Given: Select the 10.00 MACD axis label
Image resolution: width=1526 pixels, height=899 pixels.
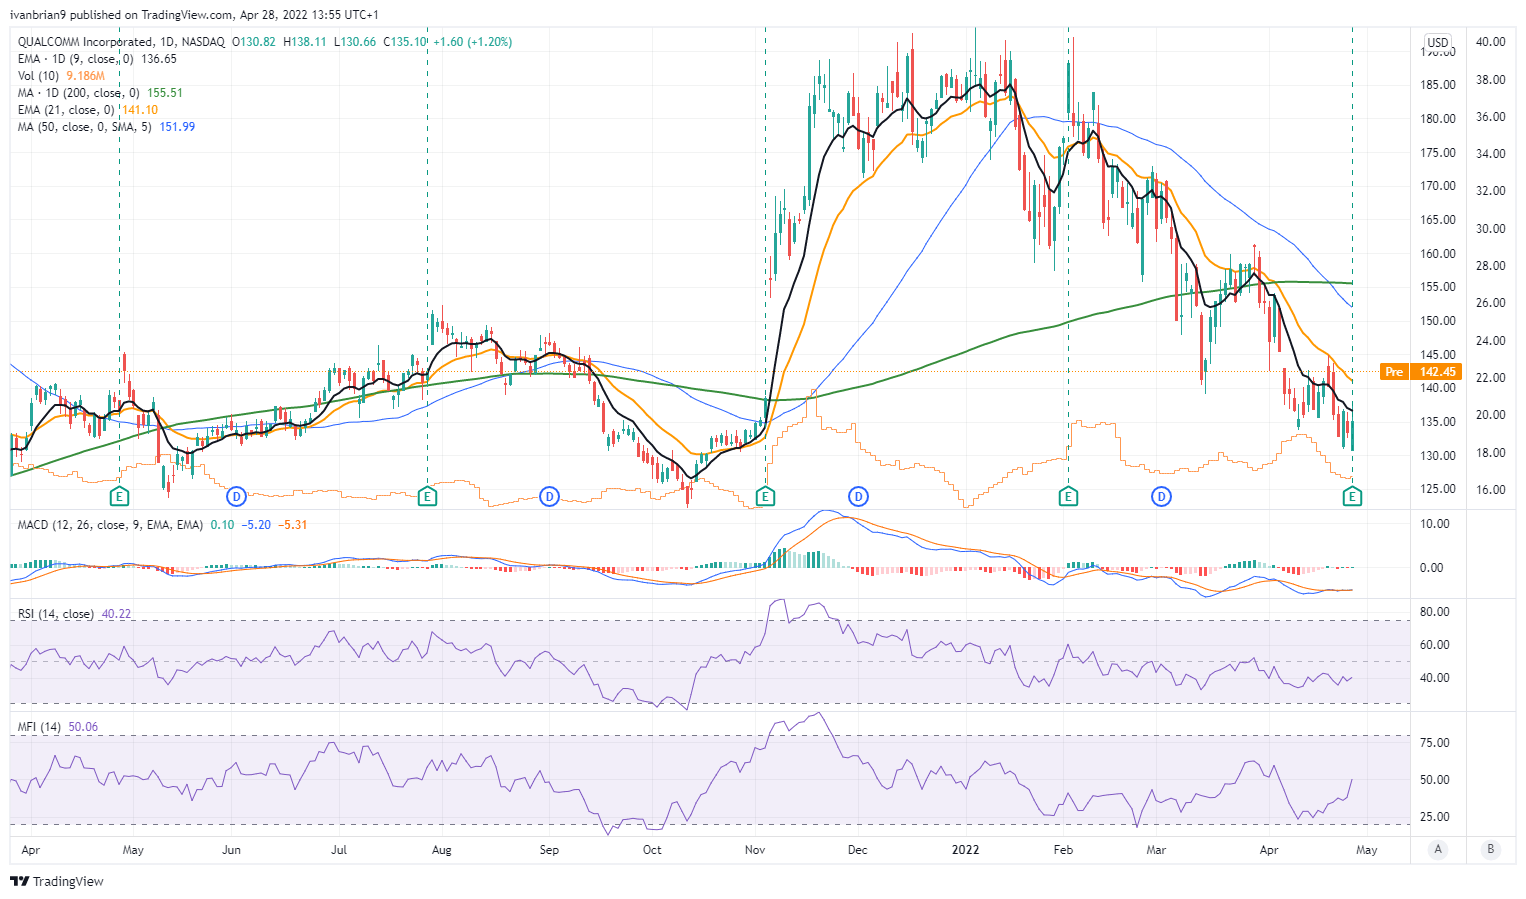Looking at the screenshot, I should pos(1433,524).
